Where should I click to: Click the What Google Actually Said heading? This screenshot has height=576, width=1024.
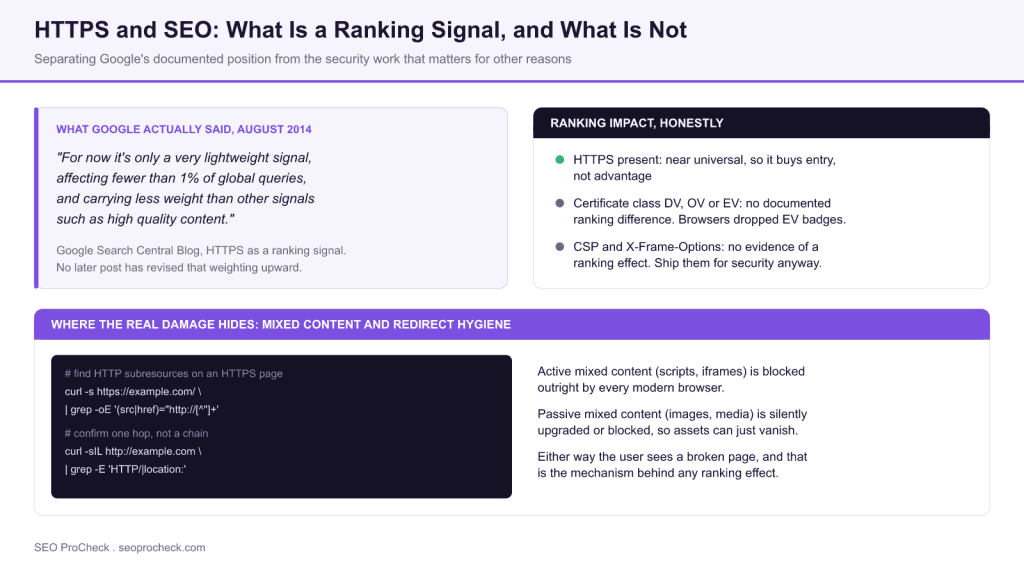pos(184,129)
